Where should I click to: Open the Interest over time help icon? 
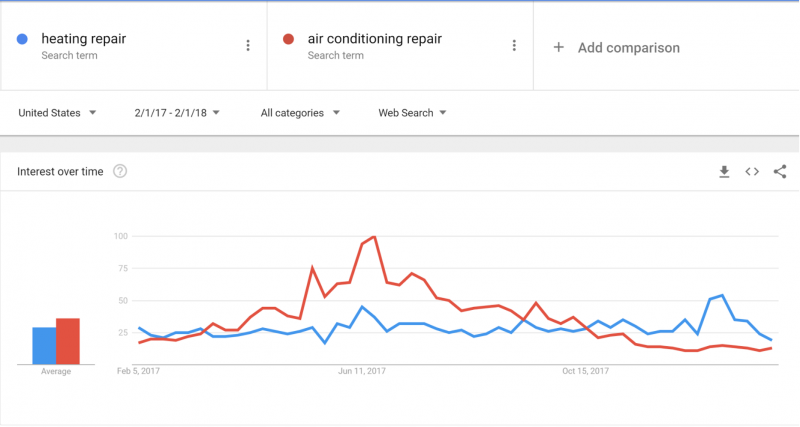(x=120, y=171)
